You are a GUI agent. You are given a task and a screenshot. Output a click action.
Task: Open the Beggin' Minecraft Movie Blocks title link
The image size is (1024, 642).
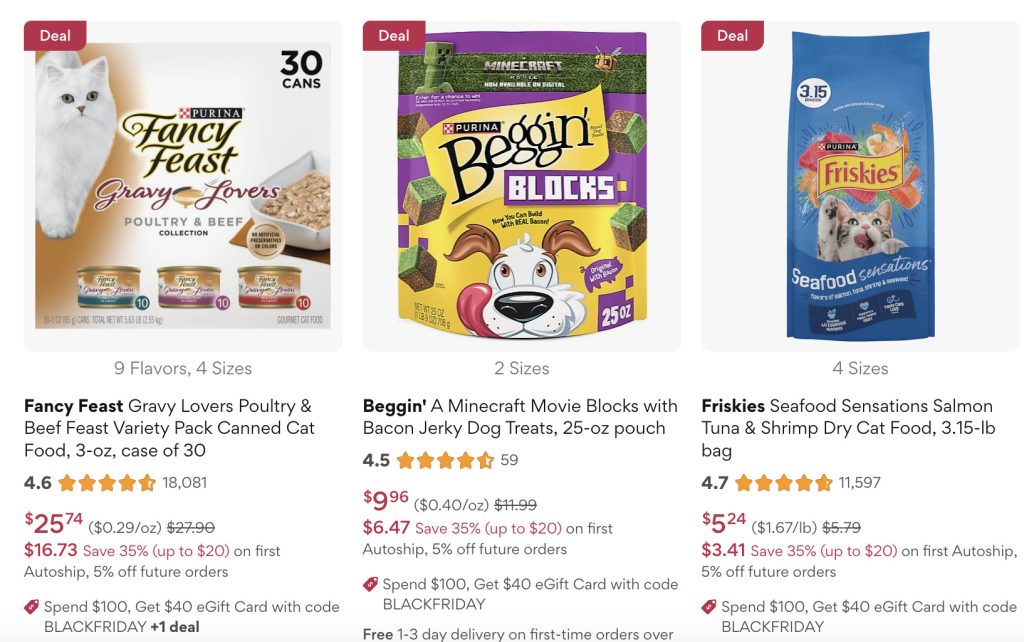[x=520, y=417]
